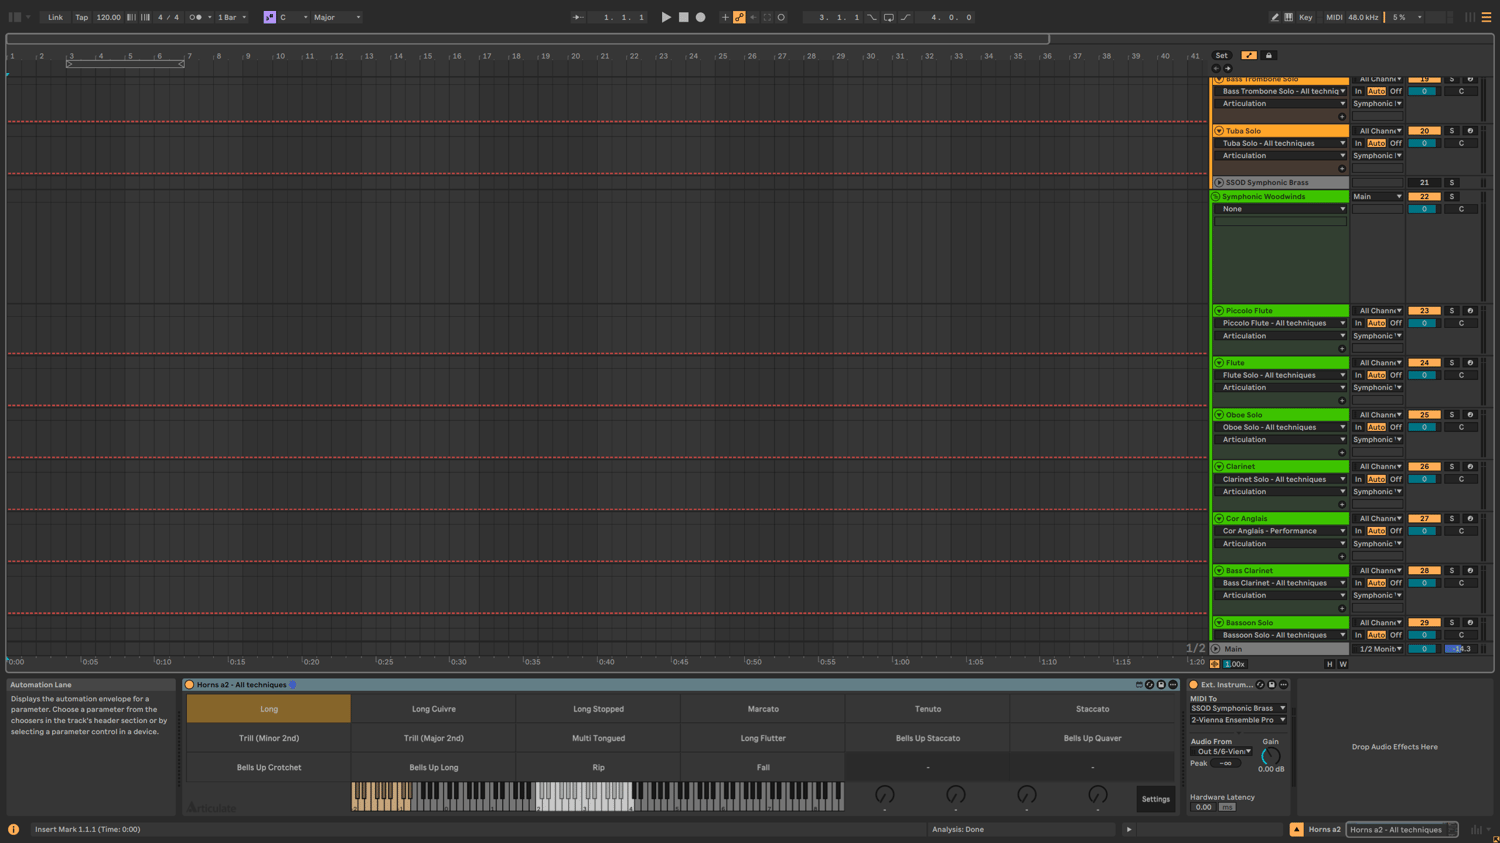Solo the Tuba Solo track
Viewport: 1500px width, 843px height.
[1452, 131]
